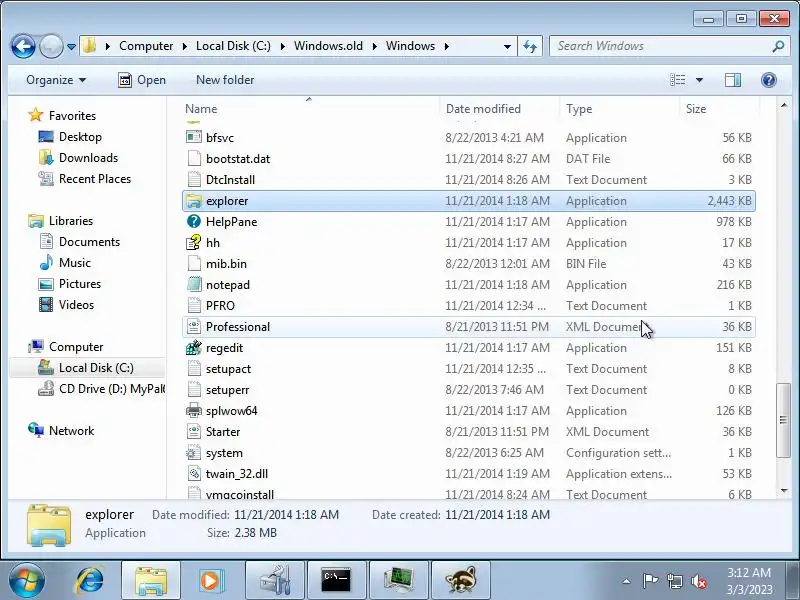Image resolution: width=800 pixels, height=600 pixels.
Task: Click the setuperr file name
Action: coord(228,390)
